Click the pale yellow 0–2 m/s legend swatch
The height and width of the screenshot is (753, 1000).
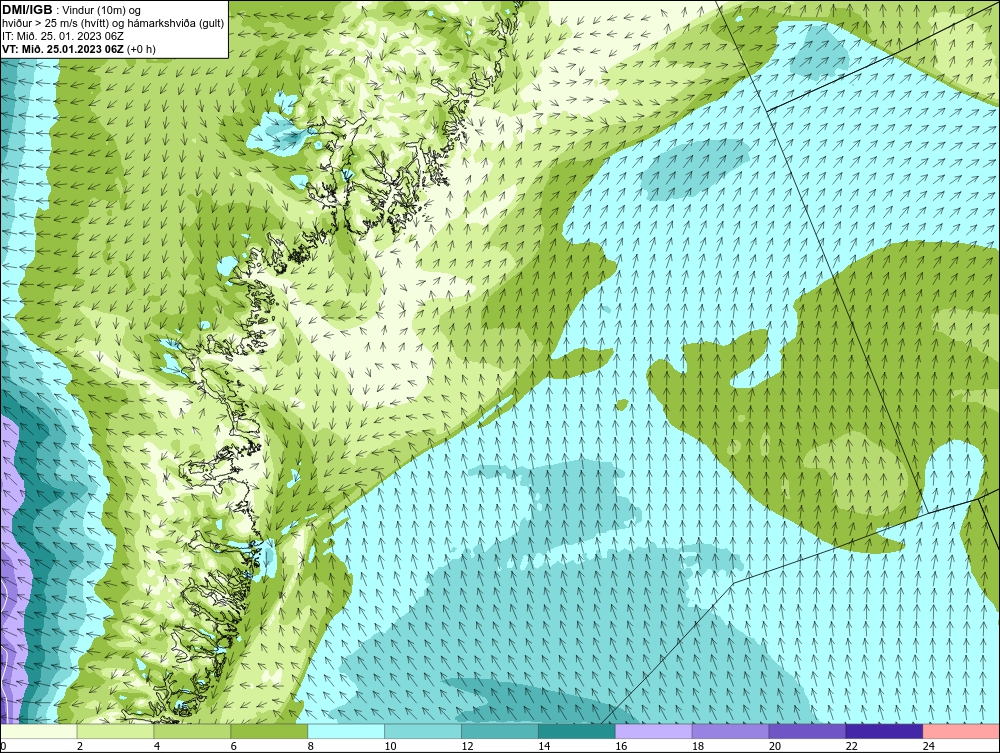coord(39,731)
